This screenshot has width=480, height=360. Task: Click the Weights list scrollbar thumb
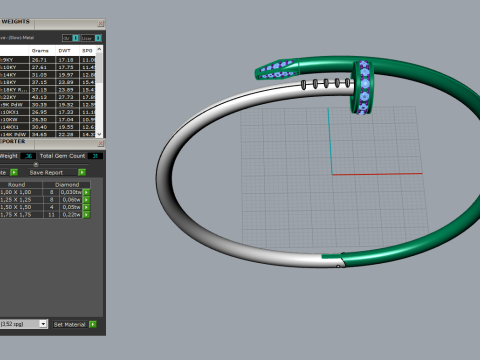click(x=99, y=68)
